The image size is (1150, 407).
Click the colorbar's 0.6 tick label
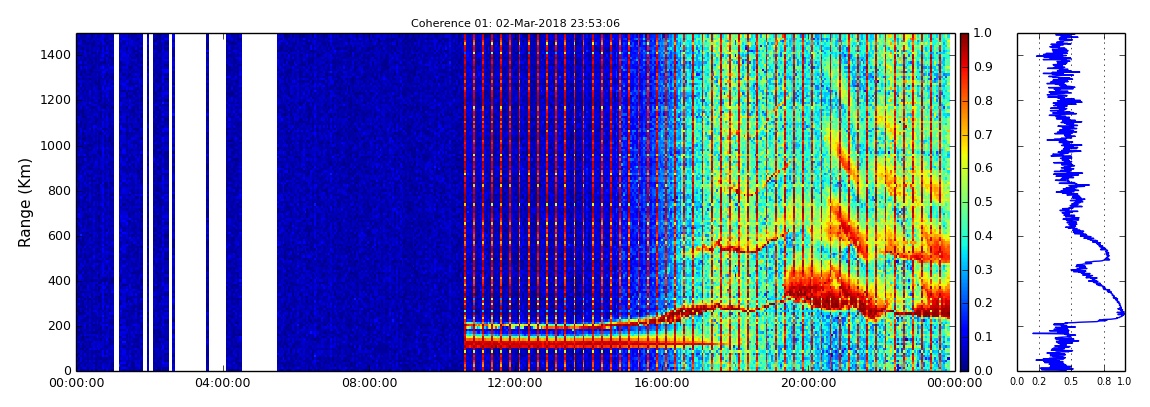[984, 168]
